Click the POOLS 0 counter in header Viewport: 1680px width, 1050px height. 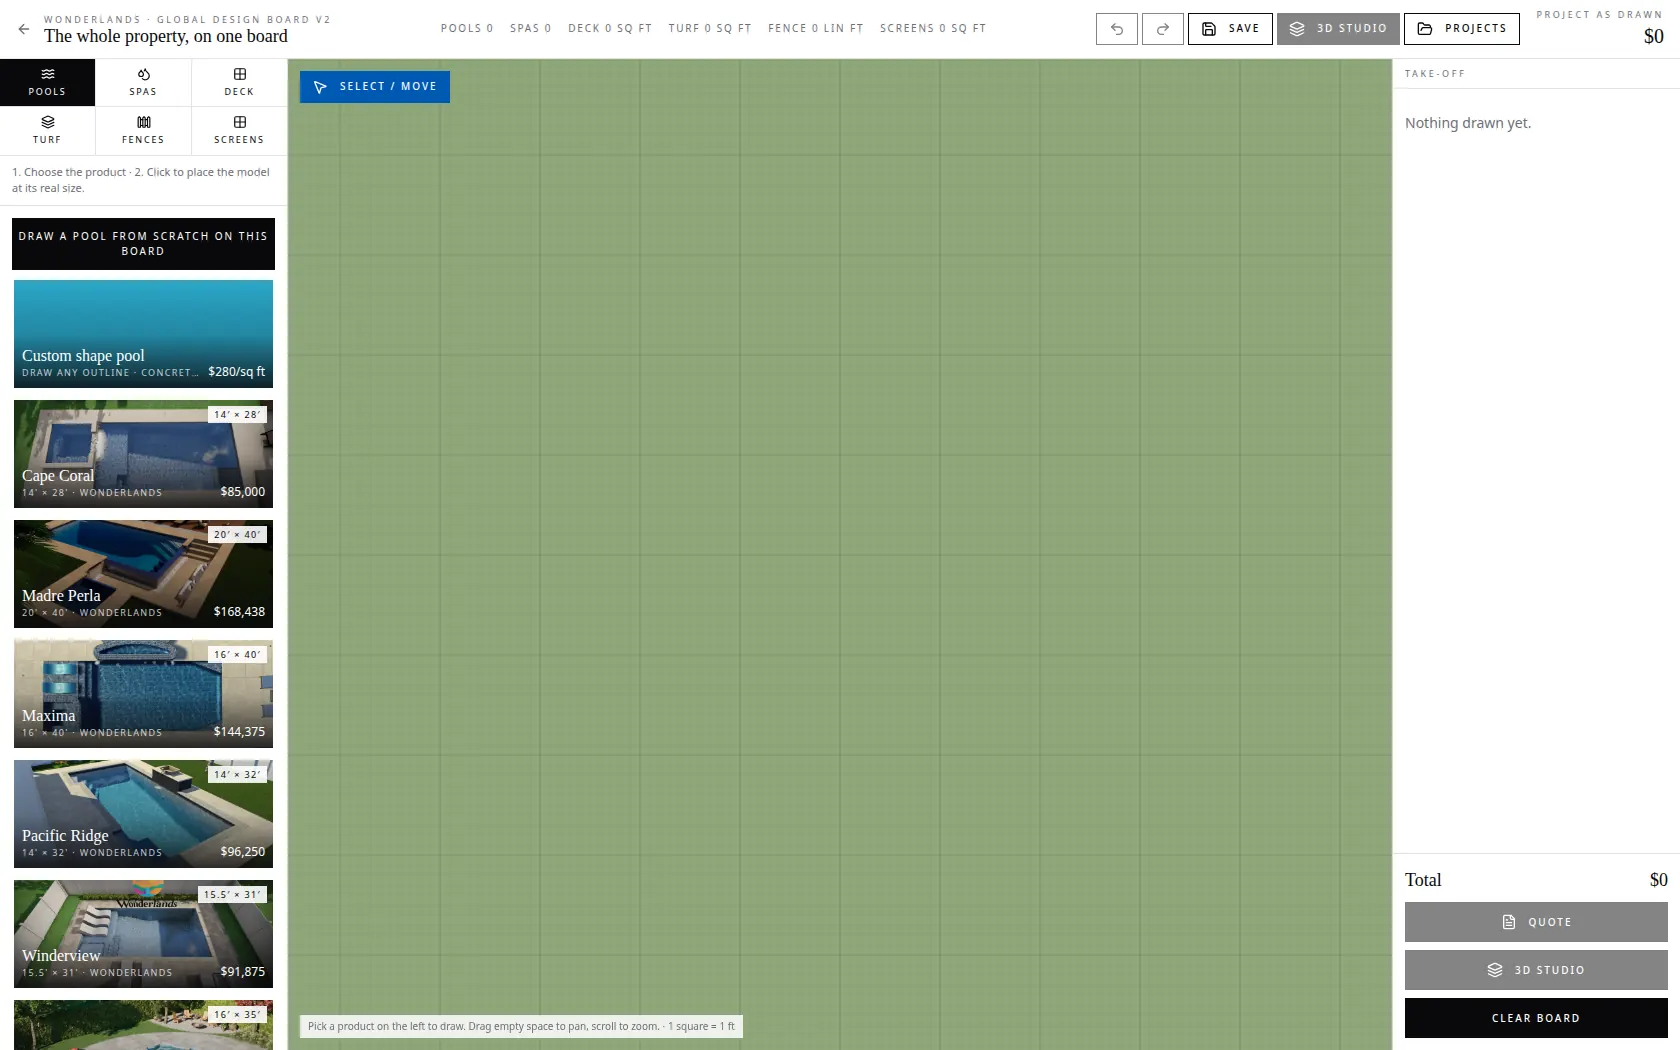pyautogui.click(x=467, y=29)
